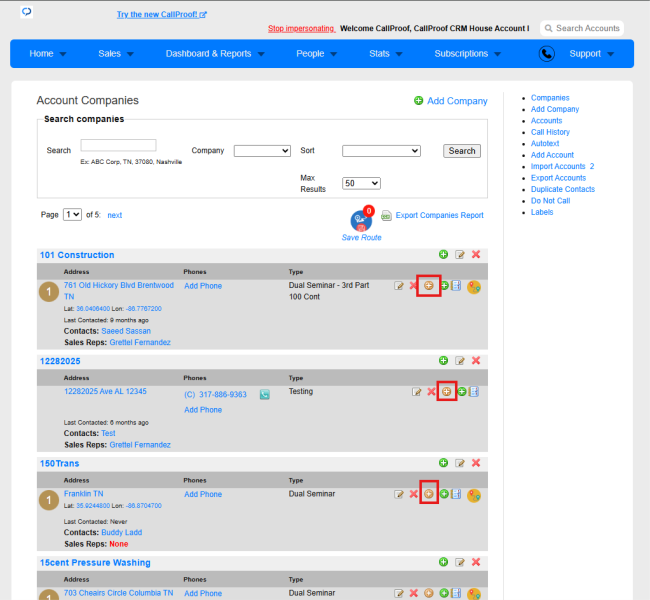
Task: Click the 'Testing' type text
Action: point(301,391)
